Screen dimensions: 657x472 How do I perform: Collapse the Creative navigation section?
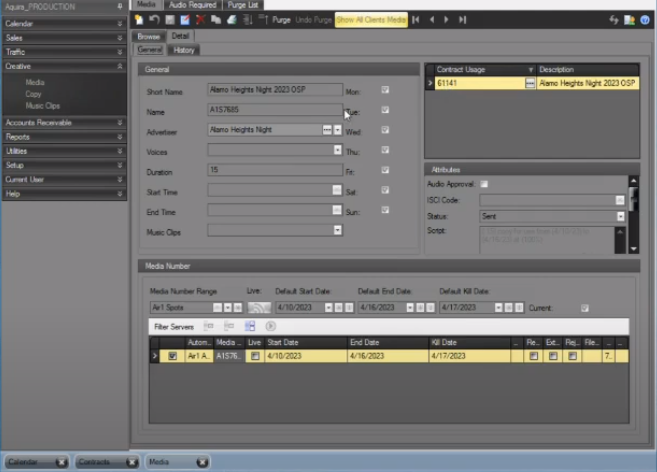click(x=64, y=66)
